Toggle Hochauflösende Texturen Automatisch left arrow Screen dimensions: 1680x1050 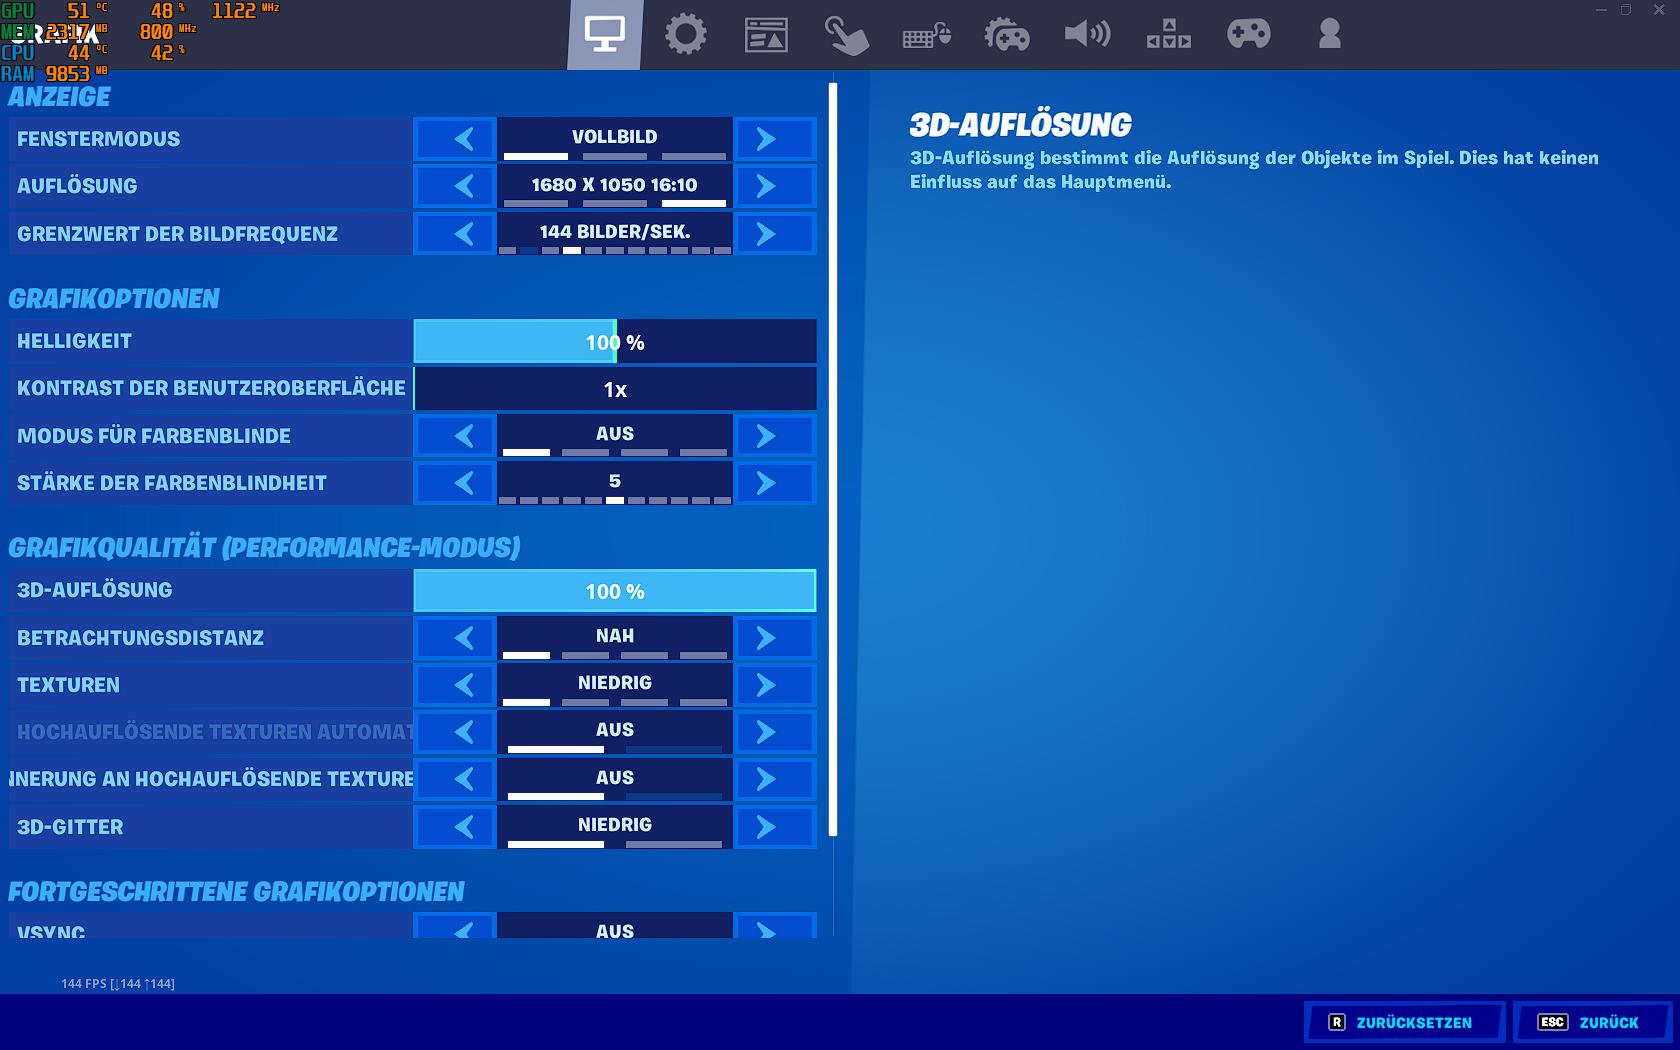455,732
